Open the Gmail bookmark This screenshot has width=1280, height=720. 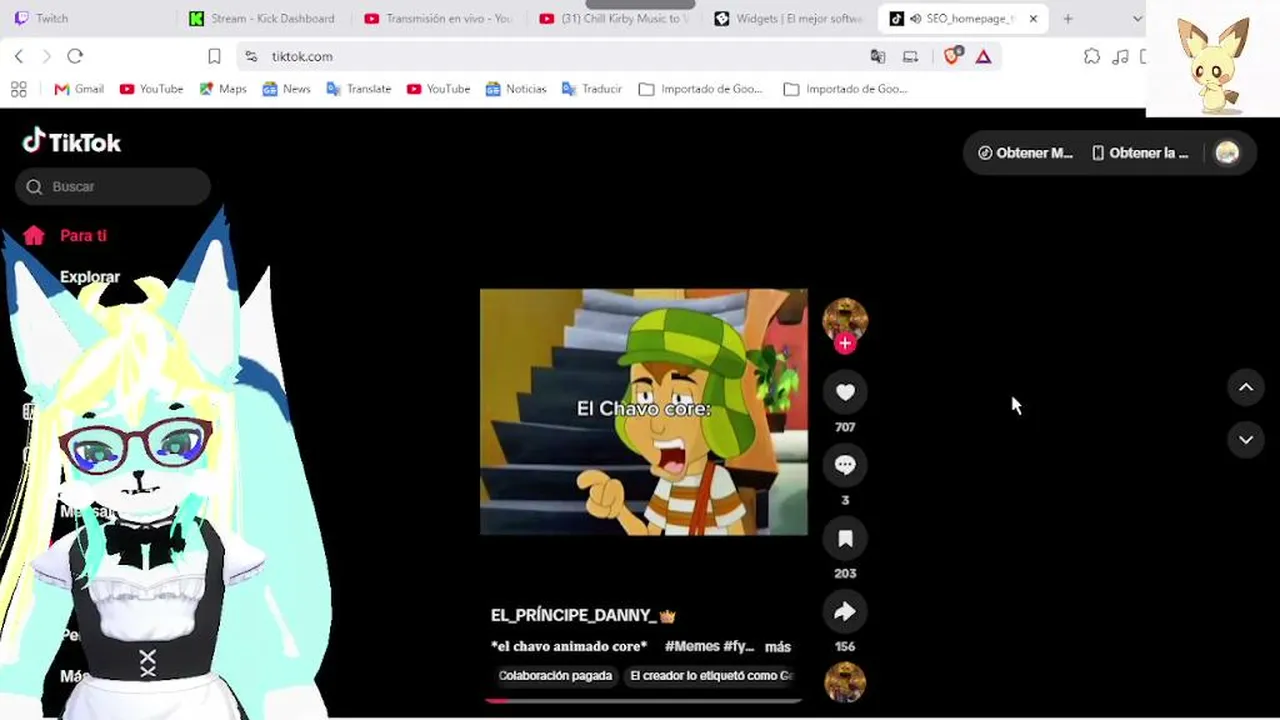point(79,89)
